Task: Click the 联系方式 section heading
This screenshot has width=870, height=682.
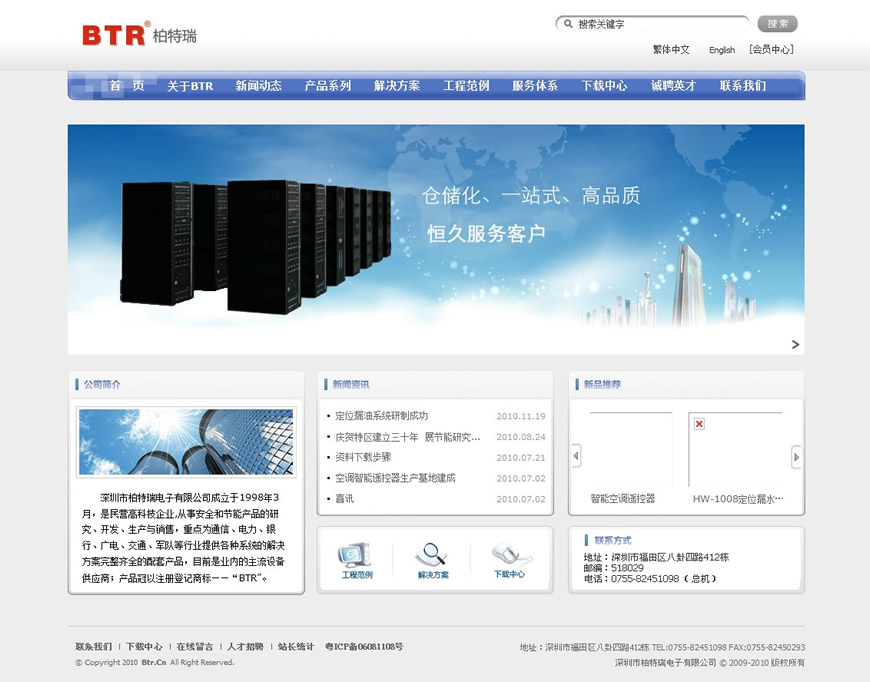Action: point(613,540)
